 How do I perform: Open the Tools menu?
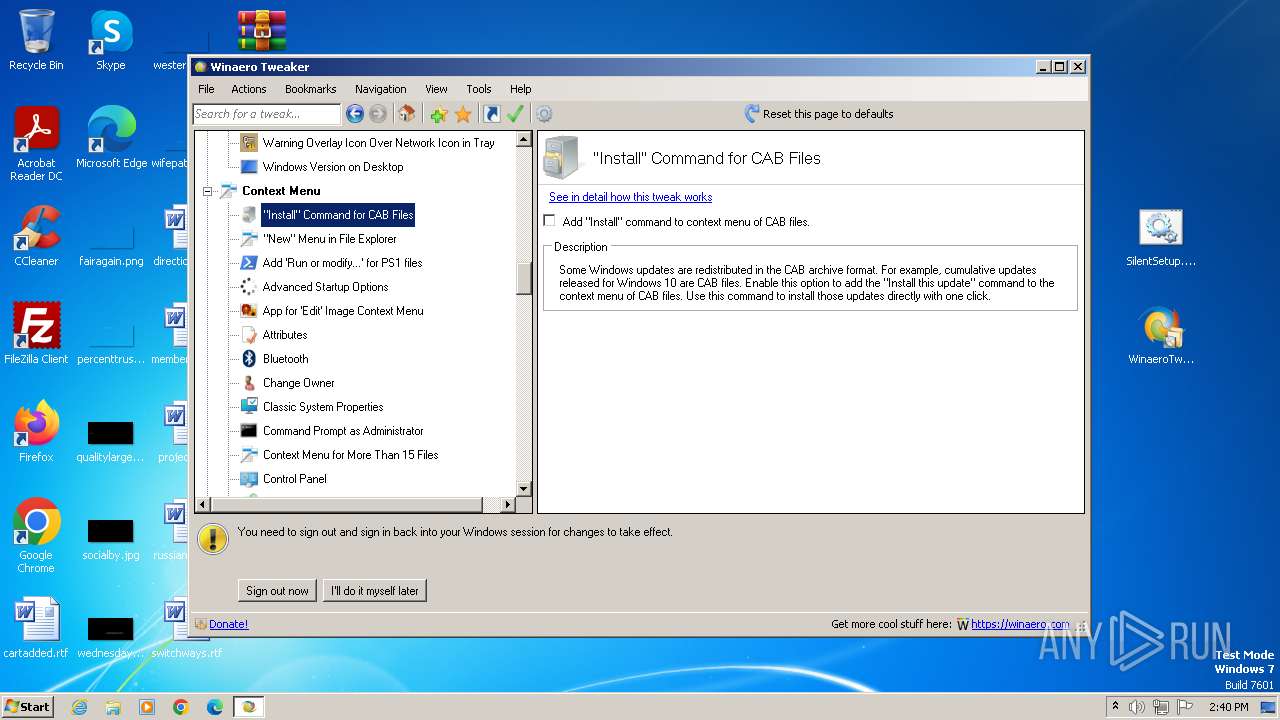pos(479,89)
